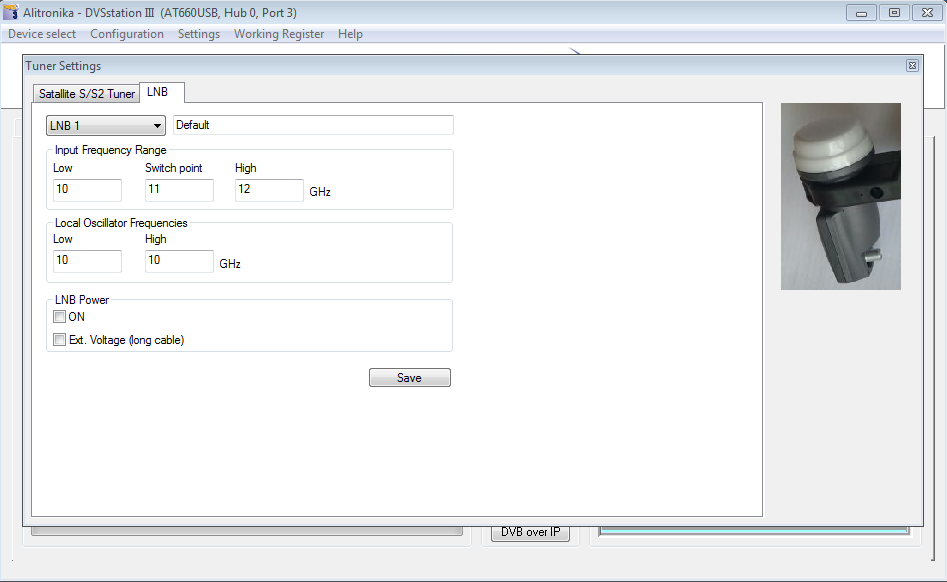Open the Configuration menu

tap(127, 34)
